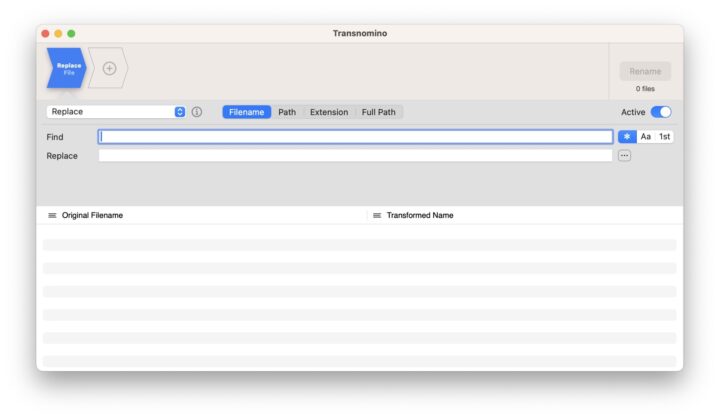Select the Path scope tab
Viewport: 720px width, 419px height.
tap(287, 112)
